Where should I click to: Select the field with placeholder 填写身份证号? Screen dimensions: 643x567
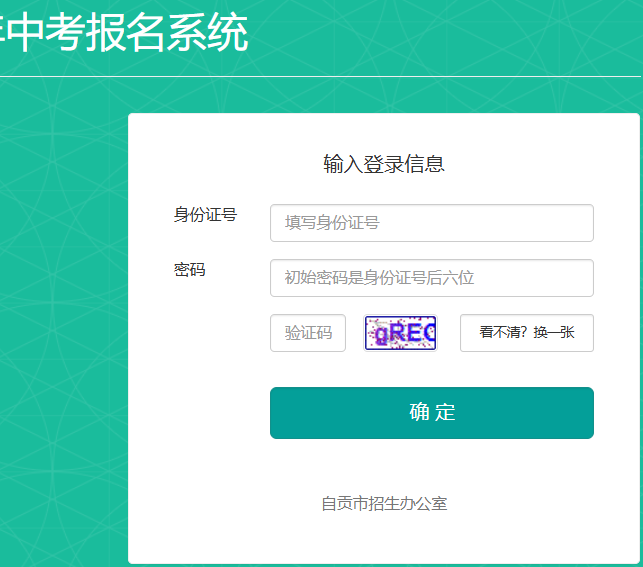click(431, 223)
